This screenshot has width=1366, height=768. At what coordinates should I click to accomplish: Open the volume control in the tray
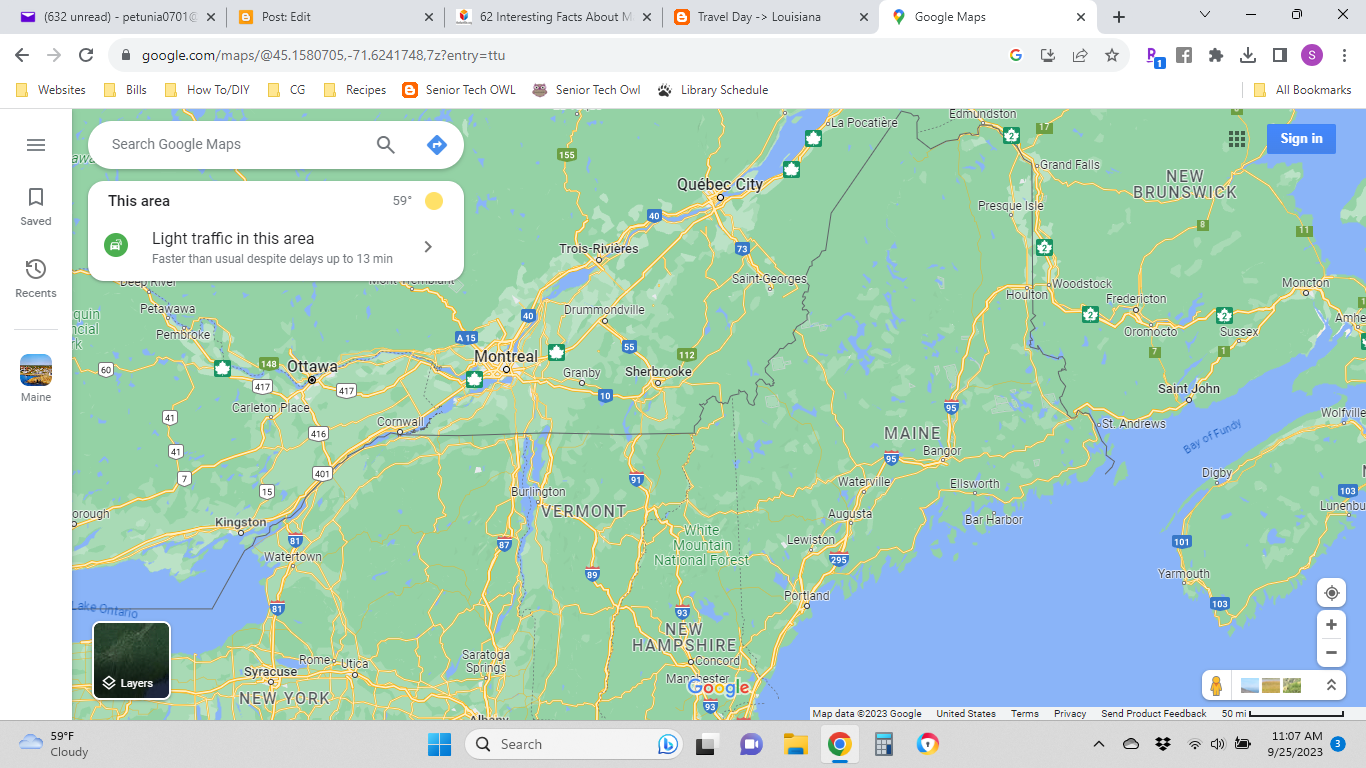(1217, 744)
